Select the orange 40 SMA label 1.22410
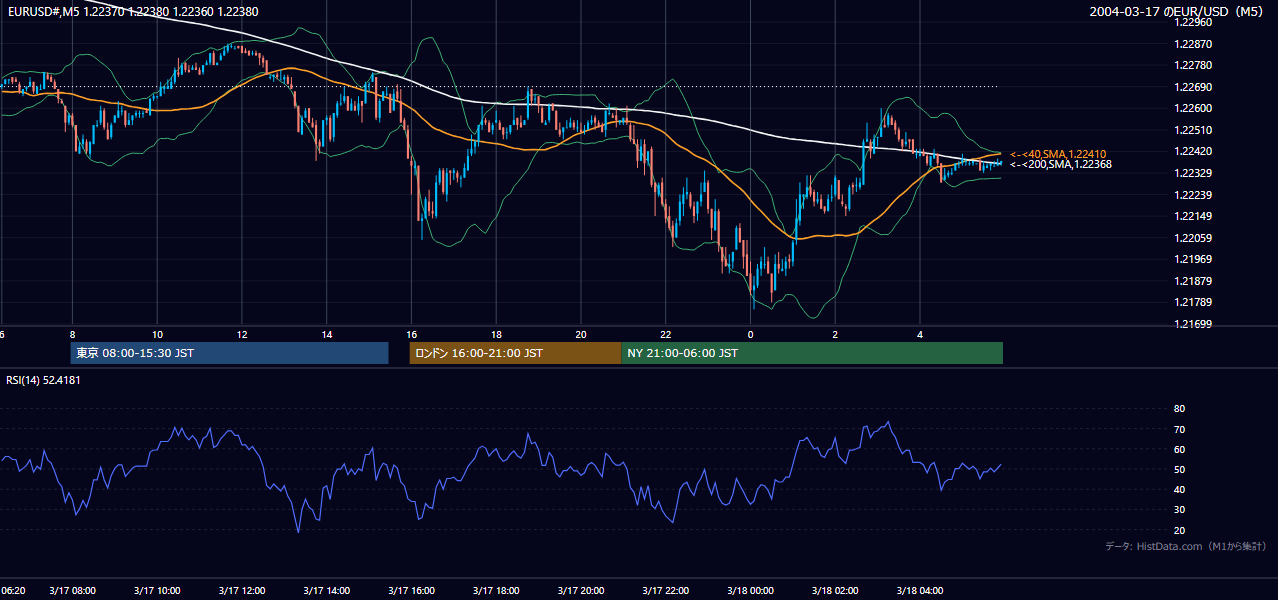1278x600 pixels. (x=1059, y=154)
